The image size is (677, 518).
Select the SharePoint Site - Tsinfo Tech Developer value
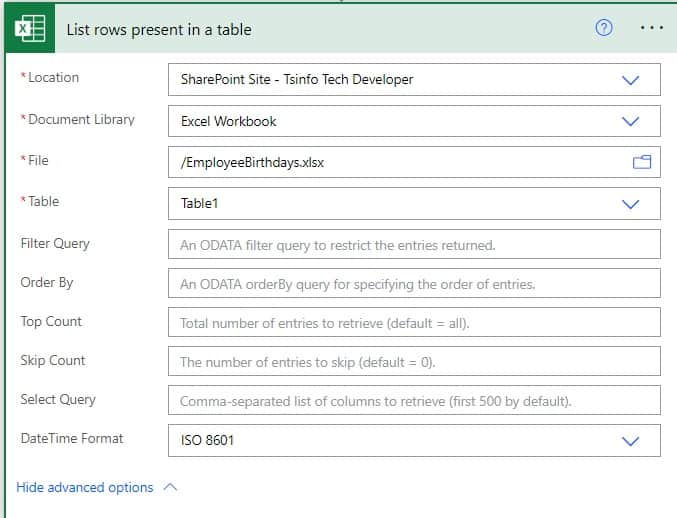(297, 79)
